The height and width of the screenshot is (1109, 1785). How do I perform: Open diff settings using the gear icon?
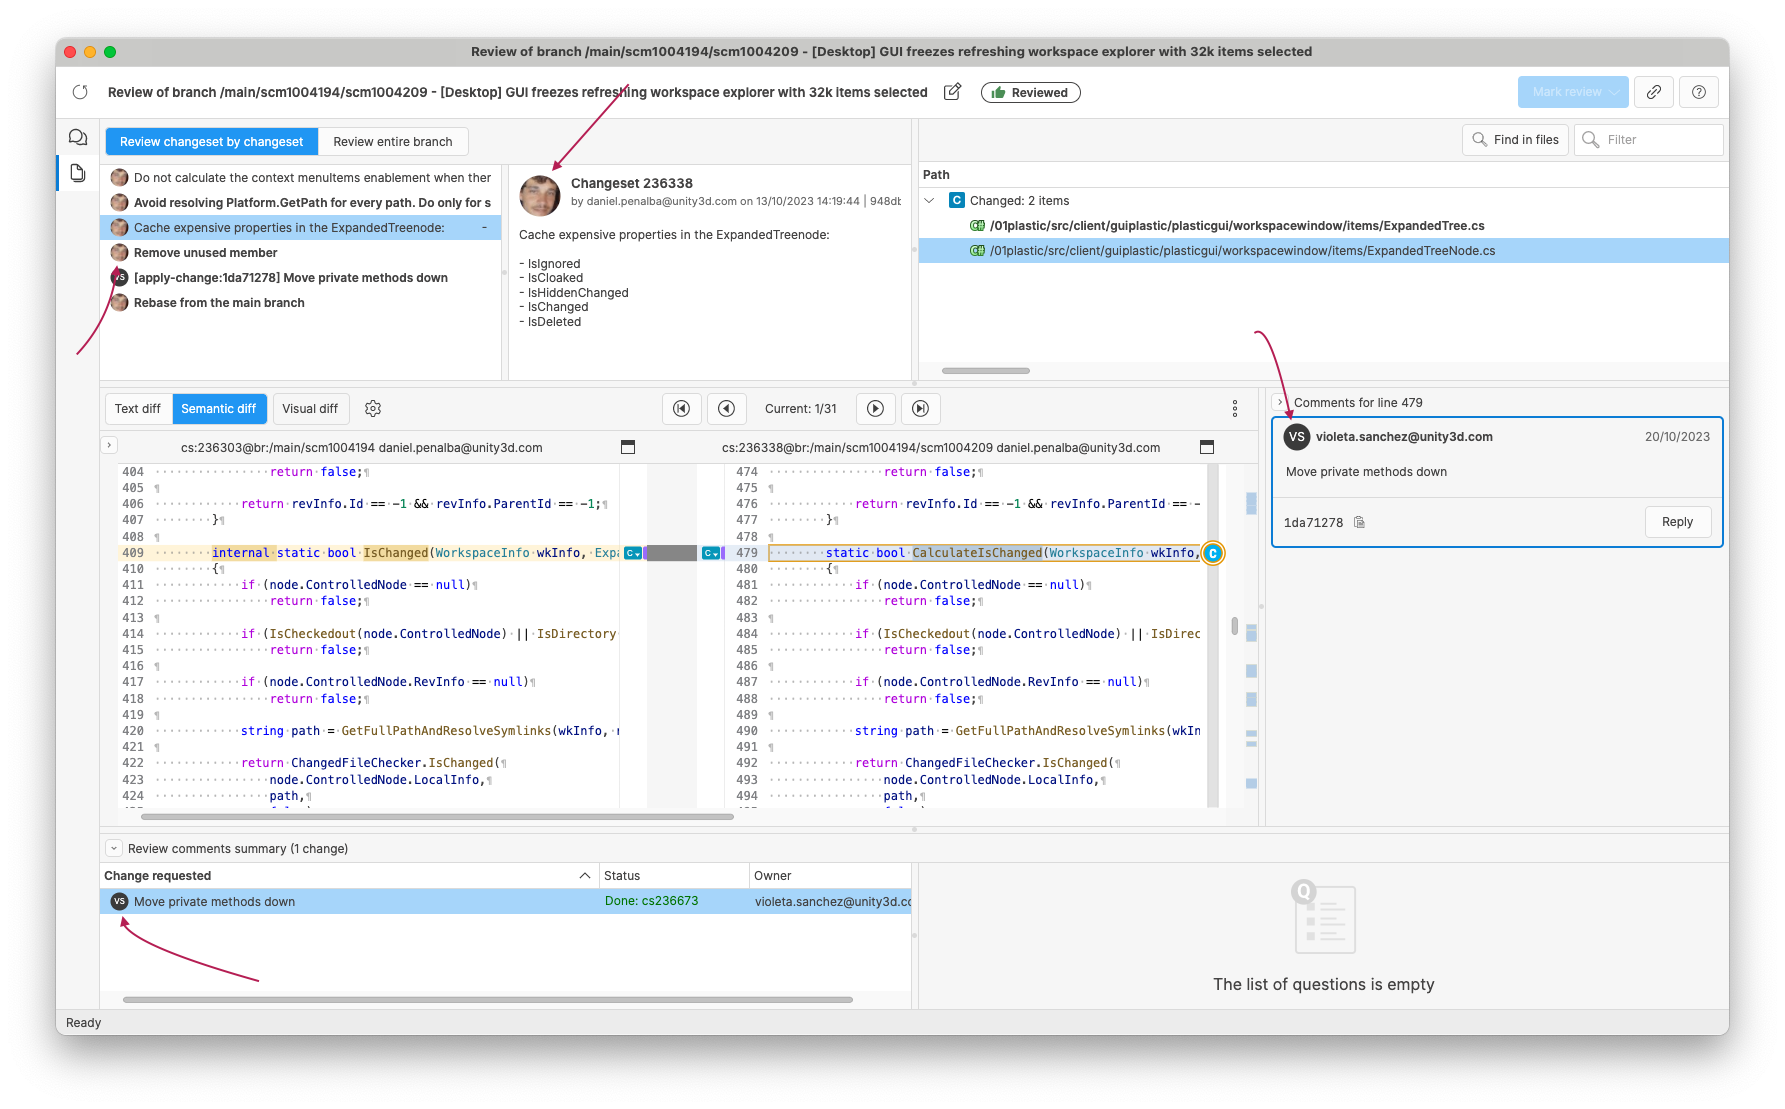pos(372,408)
